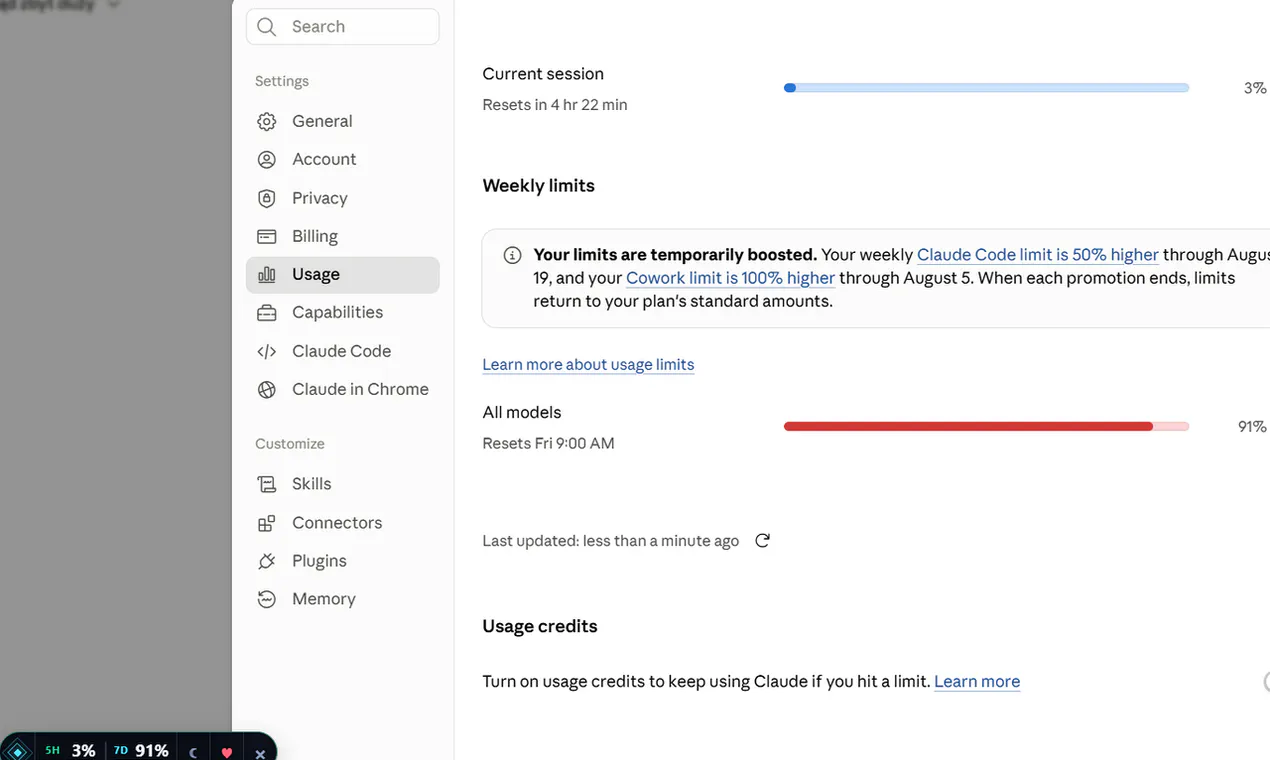Click the 'All models' label
Screen dimensions: 1270x760
click(522, 412)
